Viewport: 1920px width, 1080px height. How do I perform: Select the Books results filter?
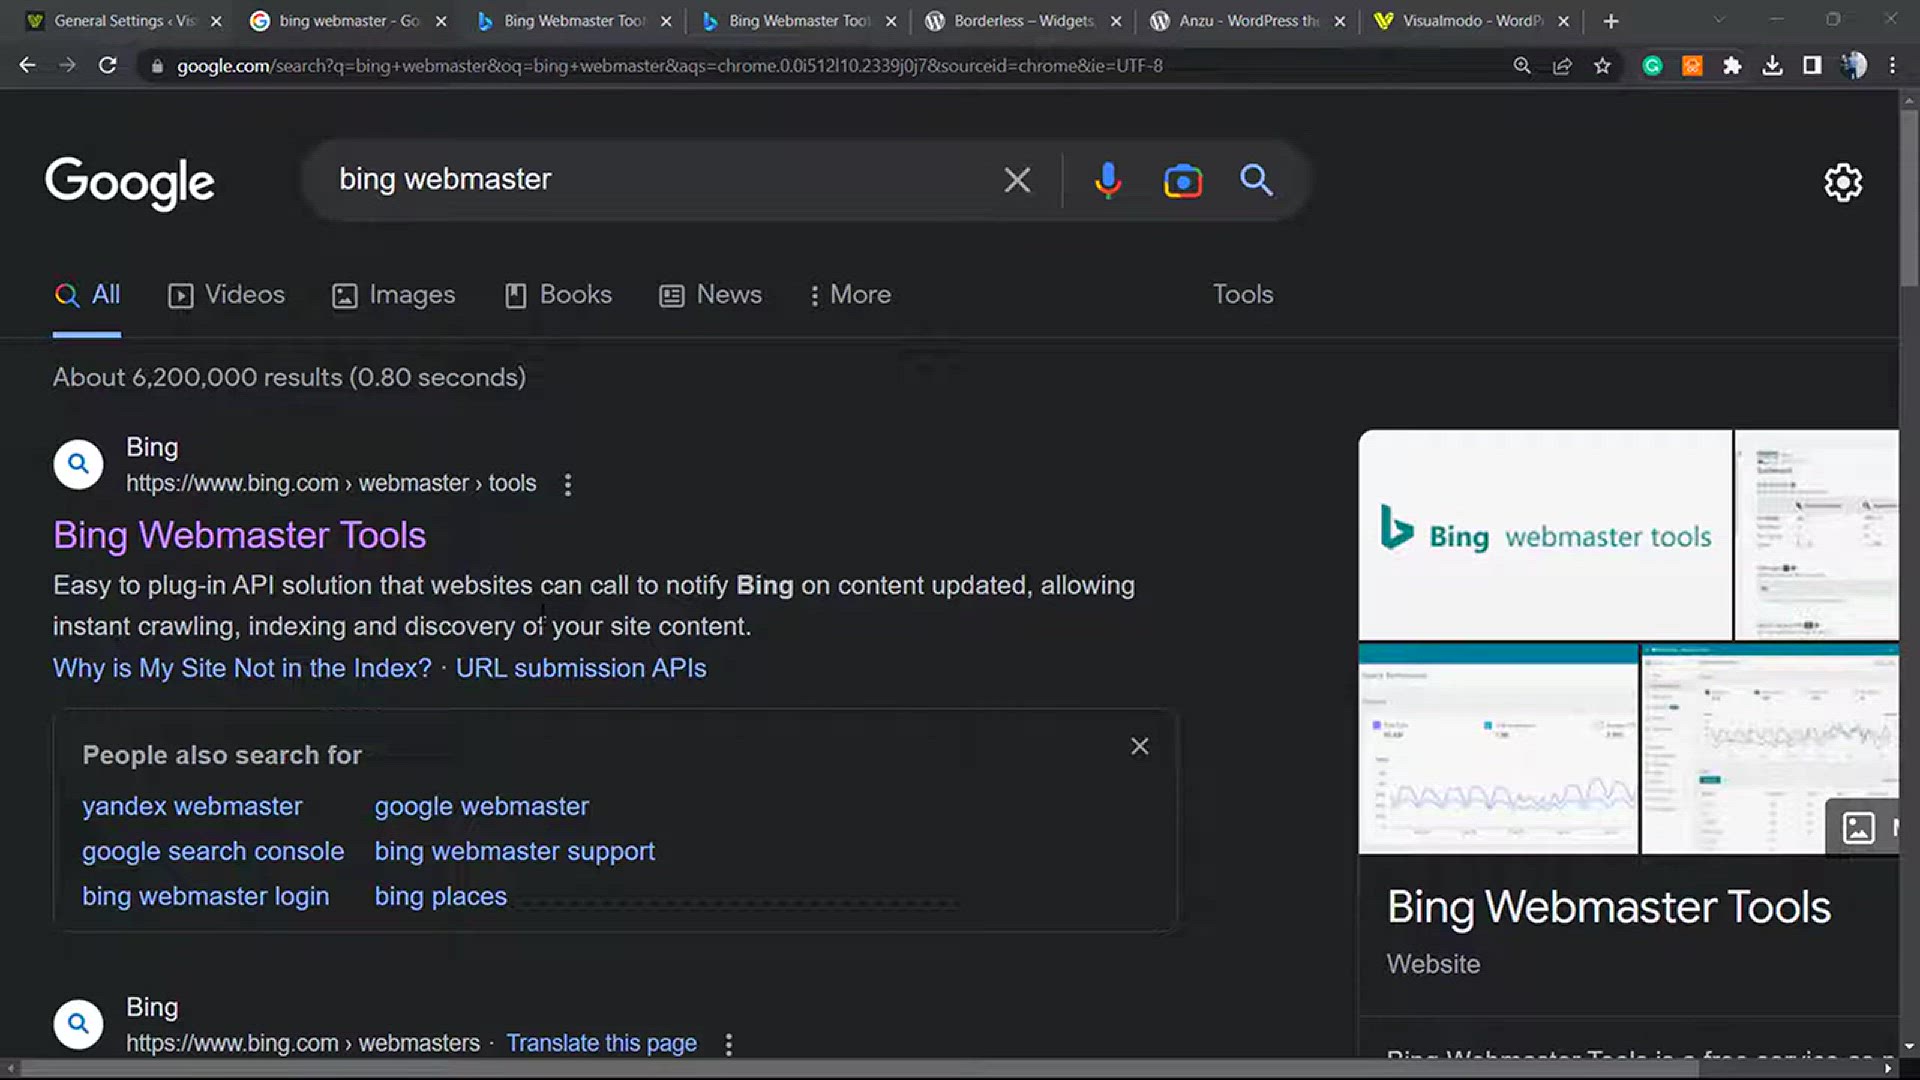click(x=558, y=295)
